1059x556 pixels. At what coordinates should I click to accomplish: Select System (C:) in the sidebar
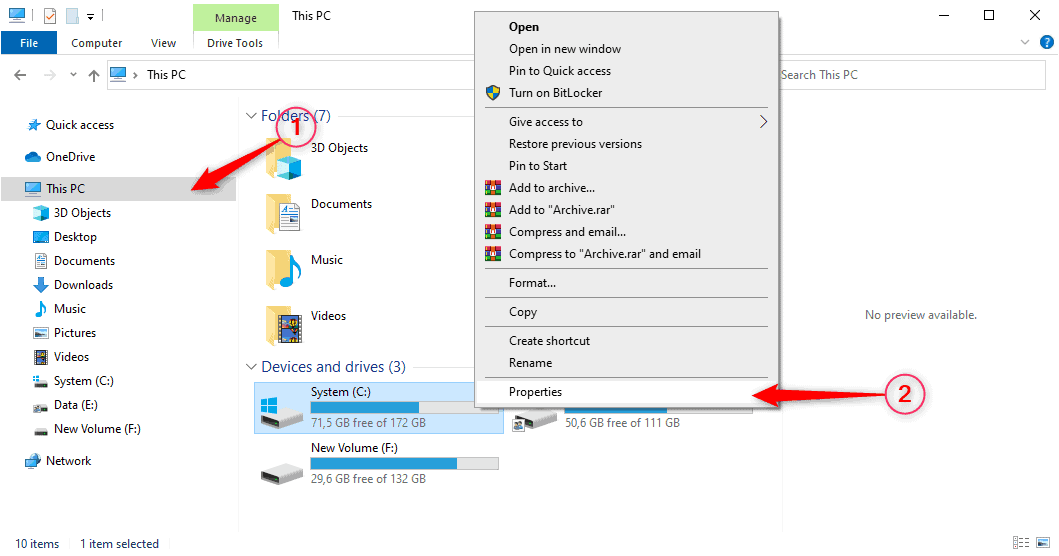84,381
